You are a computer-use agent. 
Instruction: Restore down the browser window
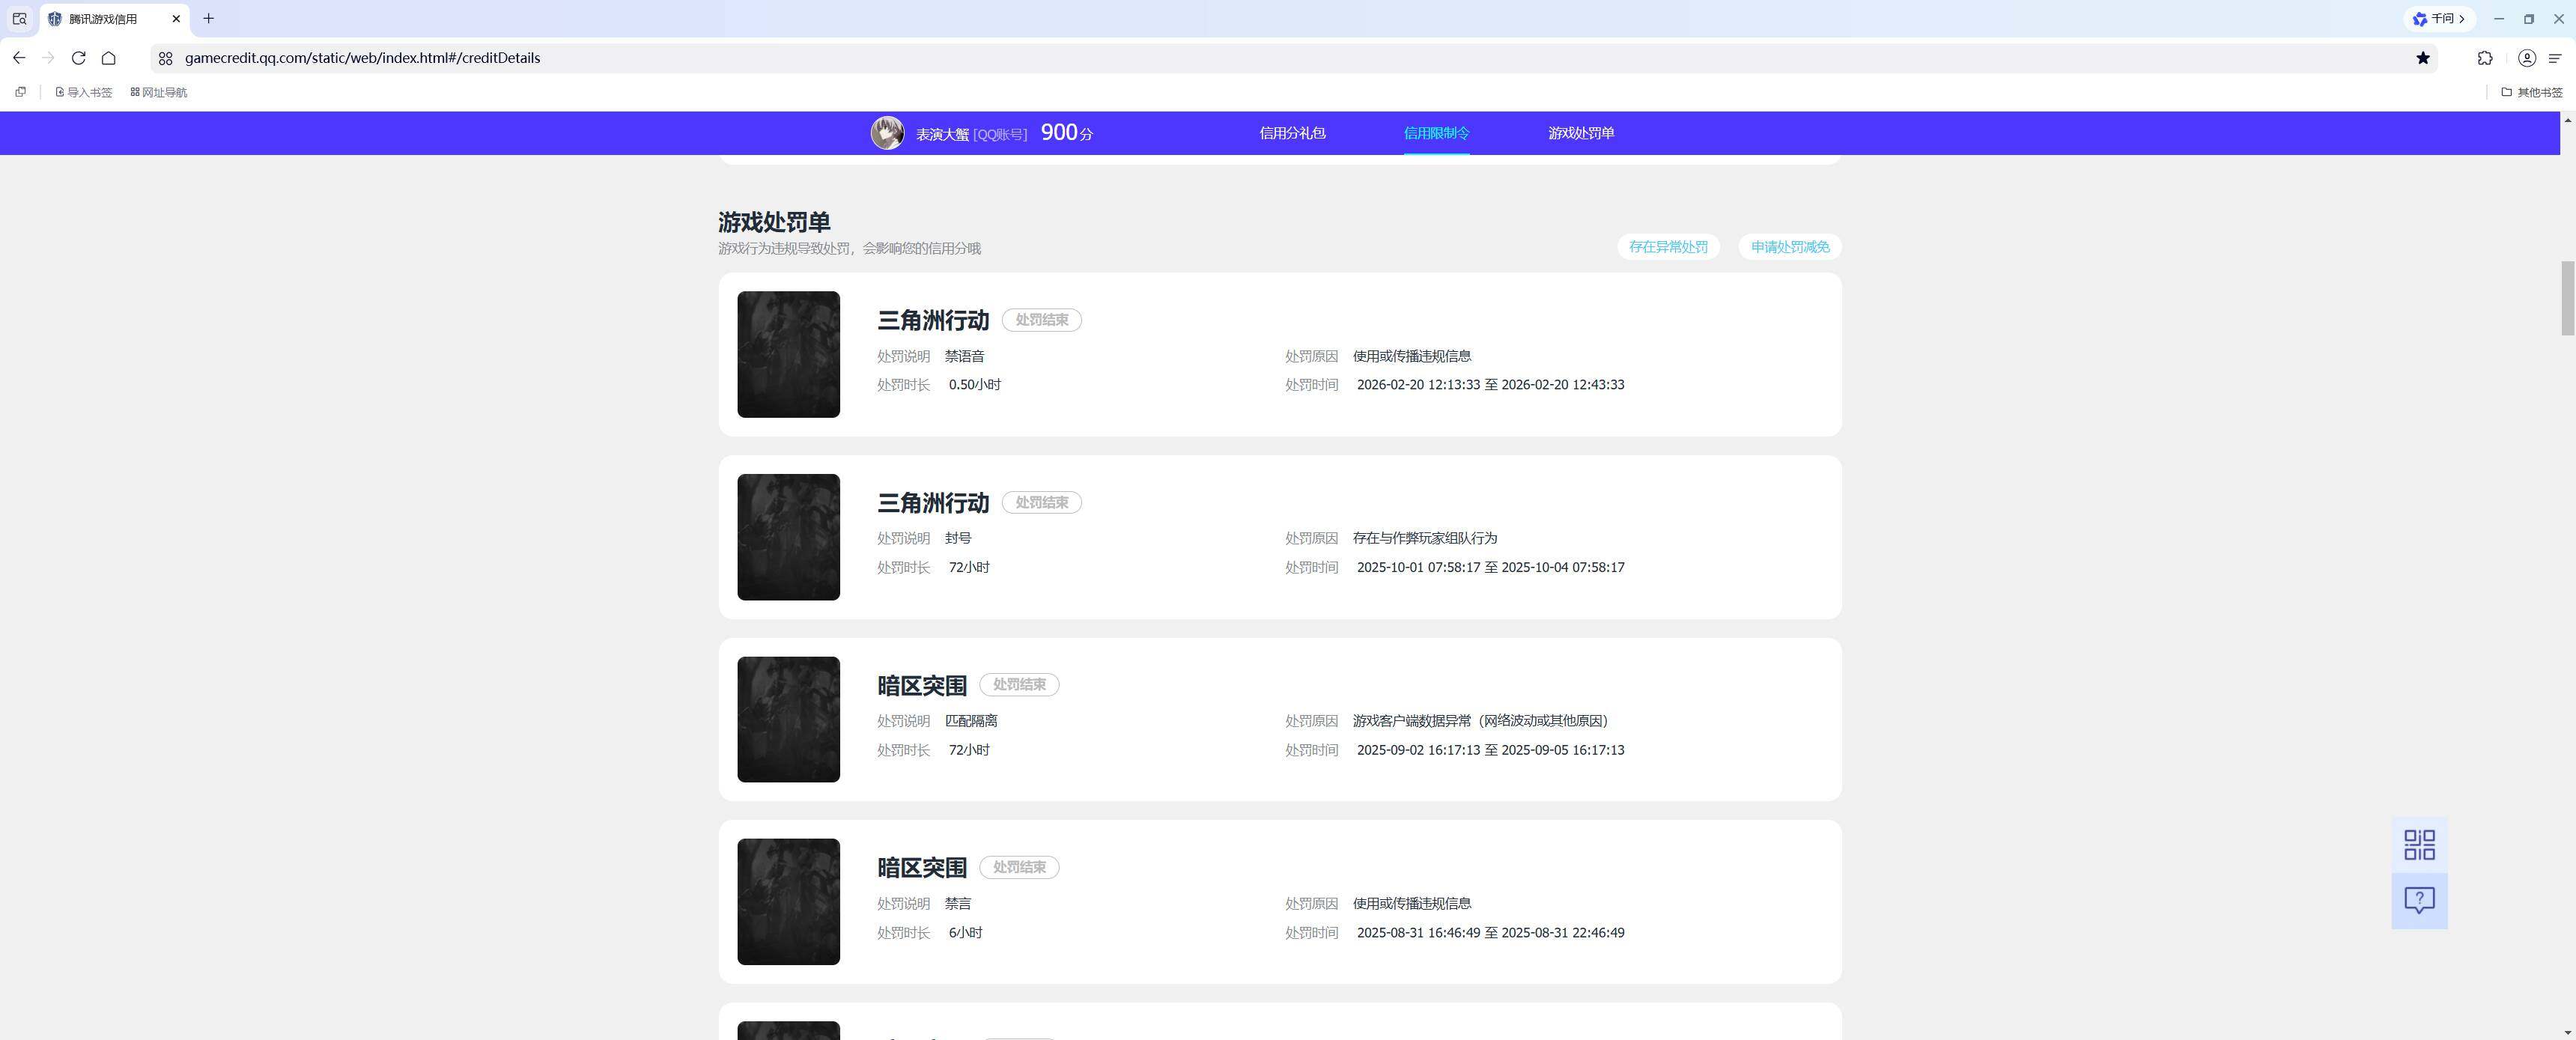coord(2529,19)
